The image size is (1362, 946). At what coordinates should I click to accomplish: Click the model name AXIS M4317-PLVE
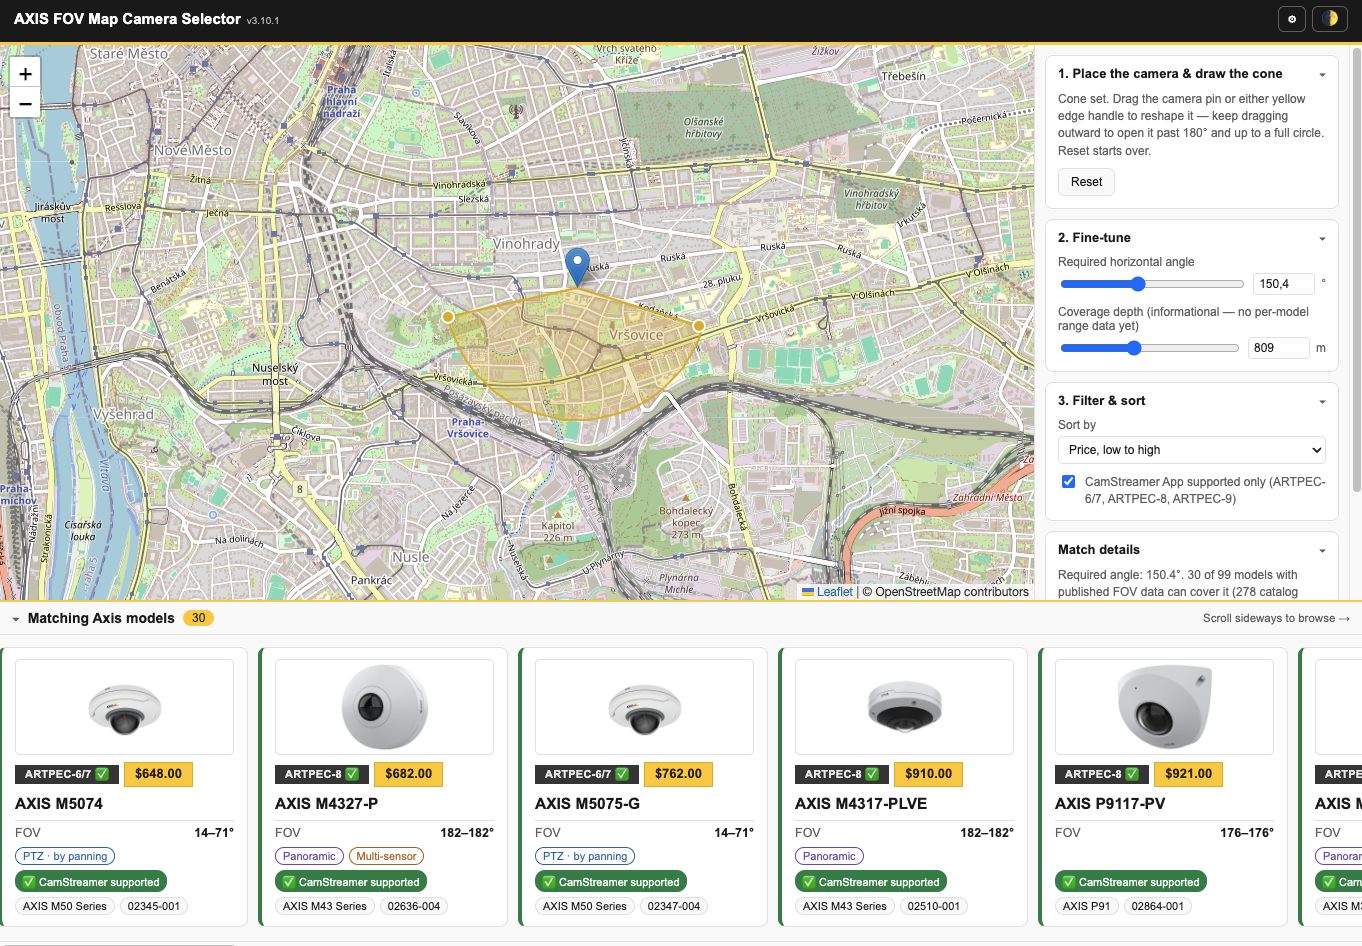861,804
